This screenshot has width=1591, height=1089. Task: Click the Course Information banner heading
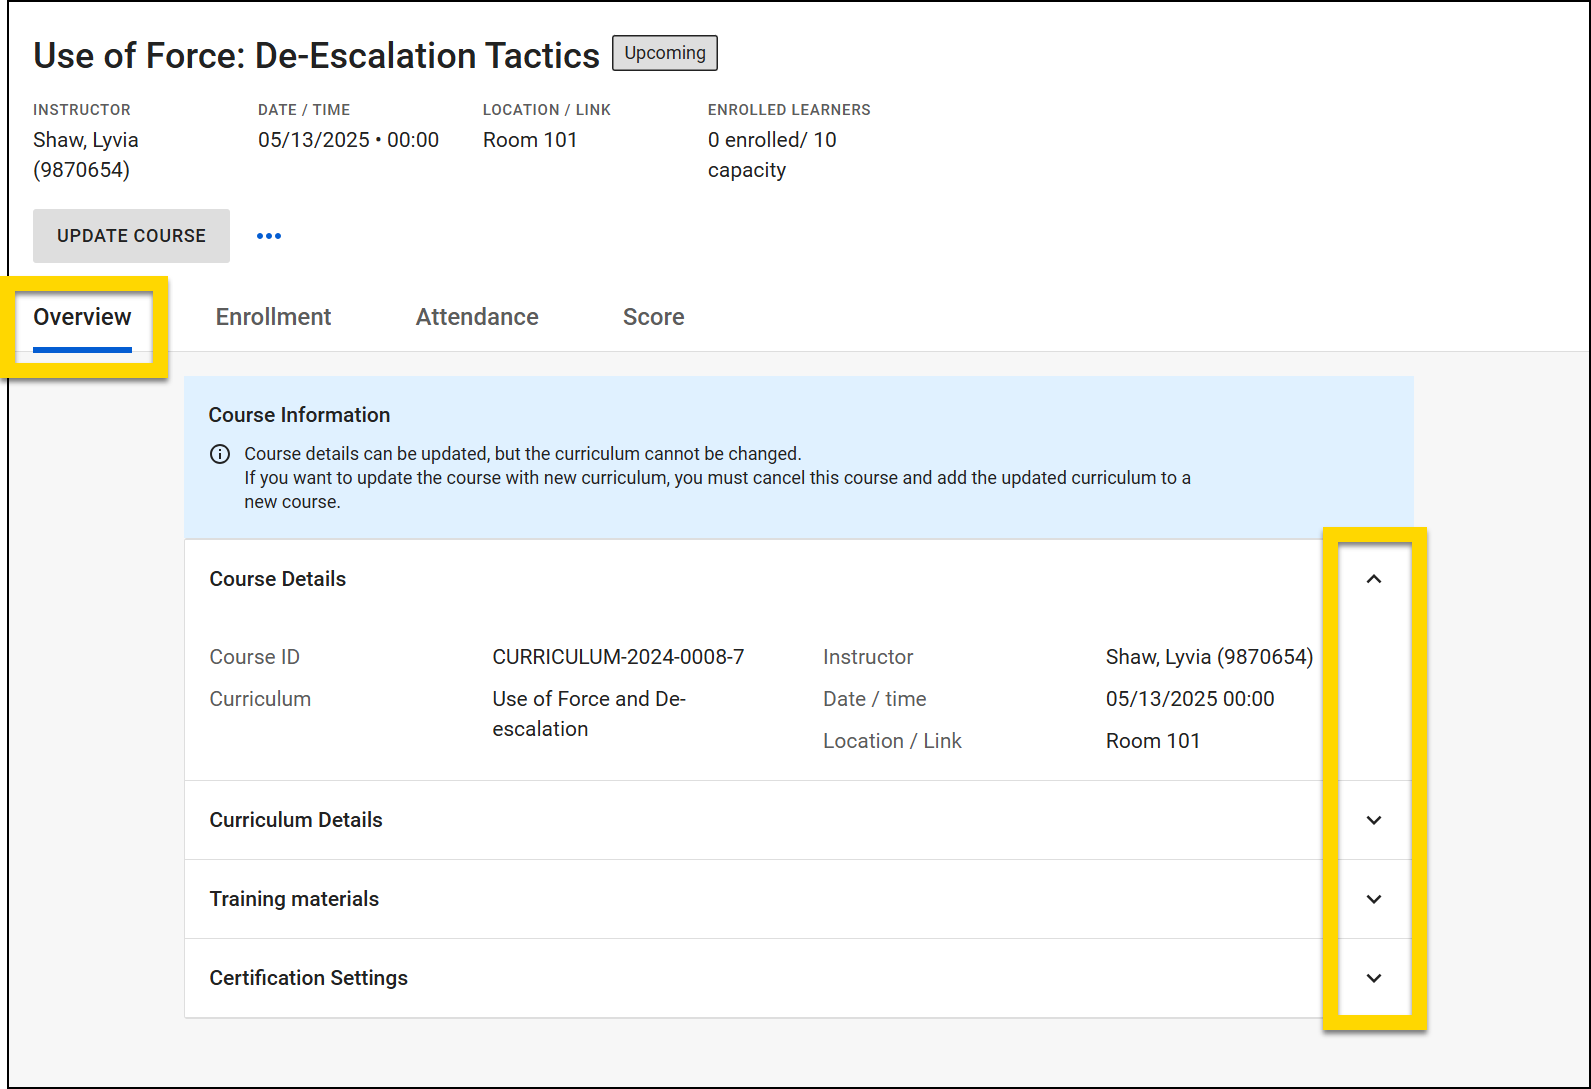299,415
